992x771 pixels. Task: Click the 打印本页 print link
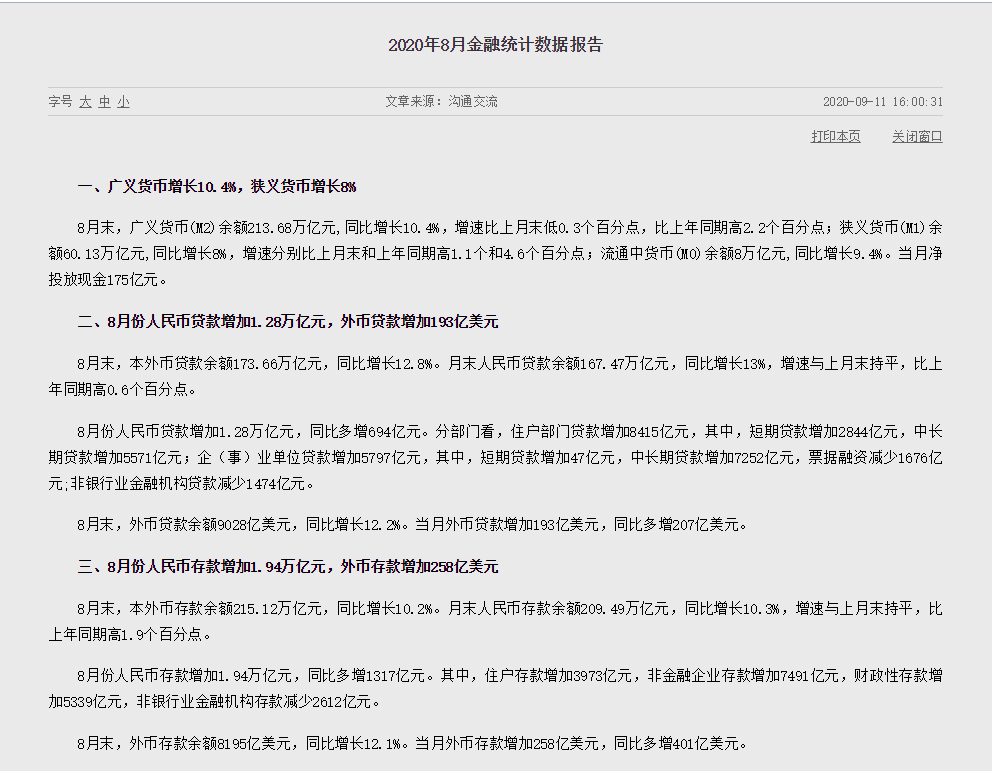pos(836,137)
